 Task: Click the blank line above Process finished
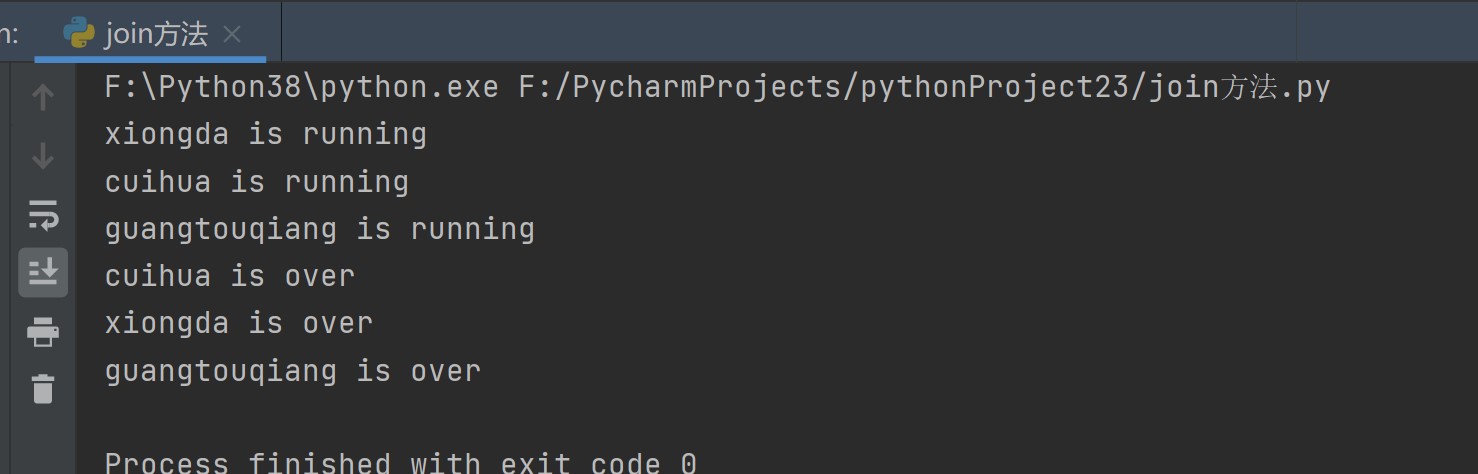(x=400, y=418)
